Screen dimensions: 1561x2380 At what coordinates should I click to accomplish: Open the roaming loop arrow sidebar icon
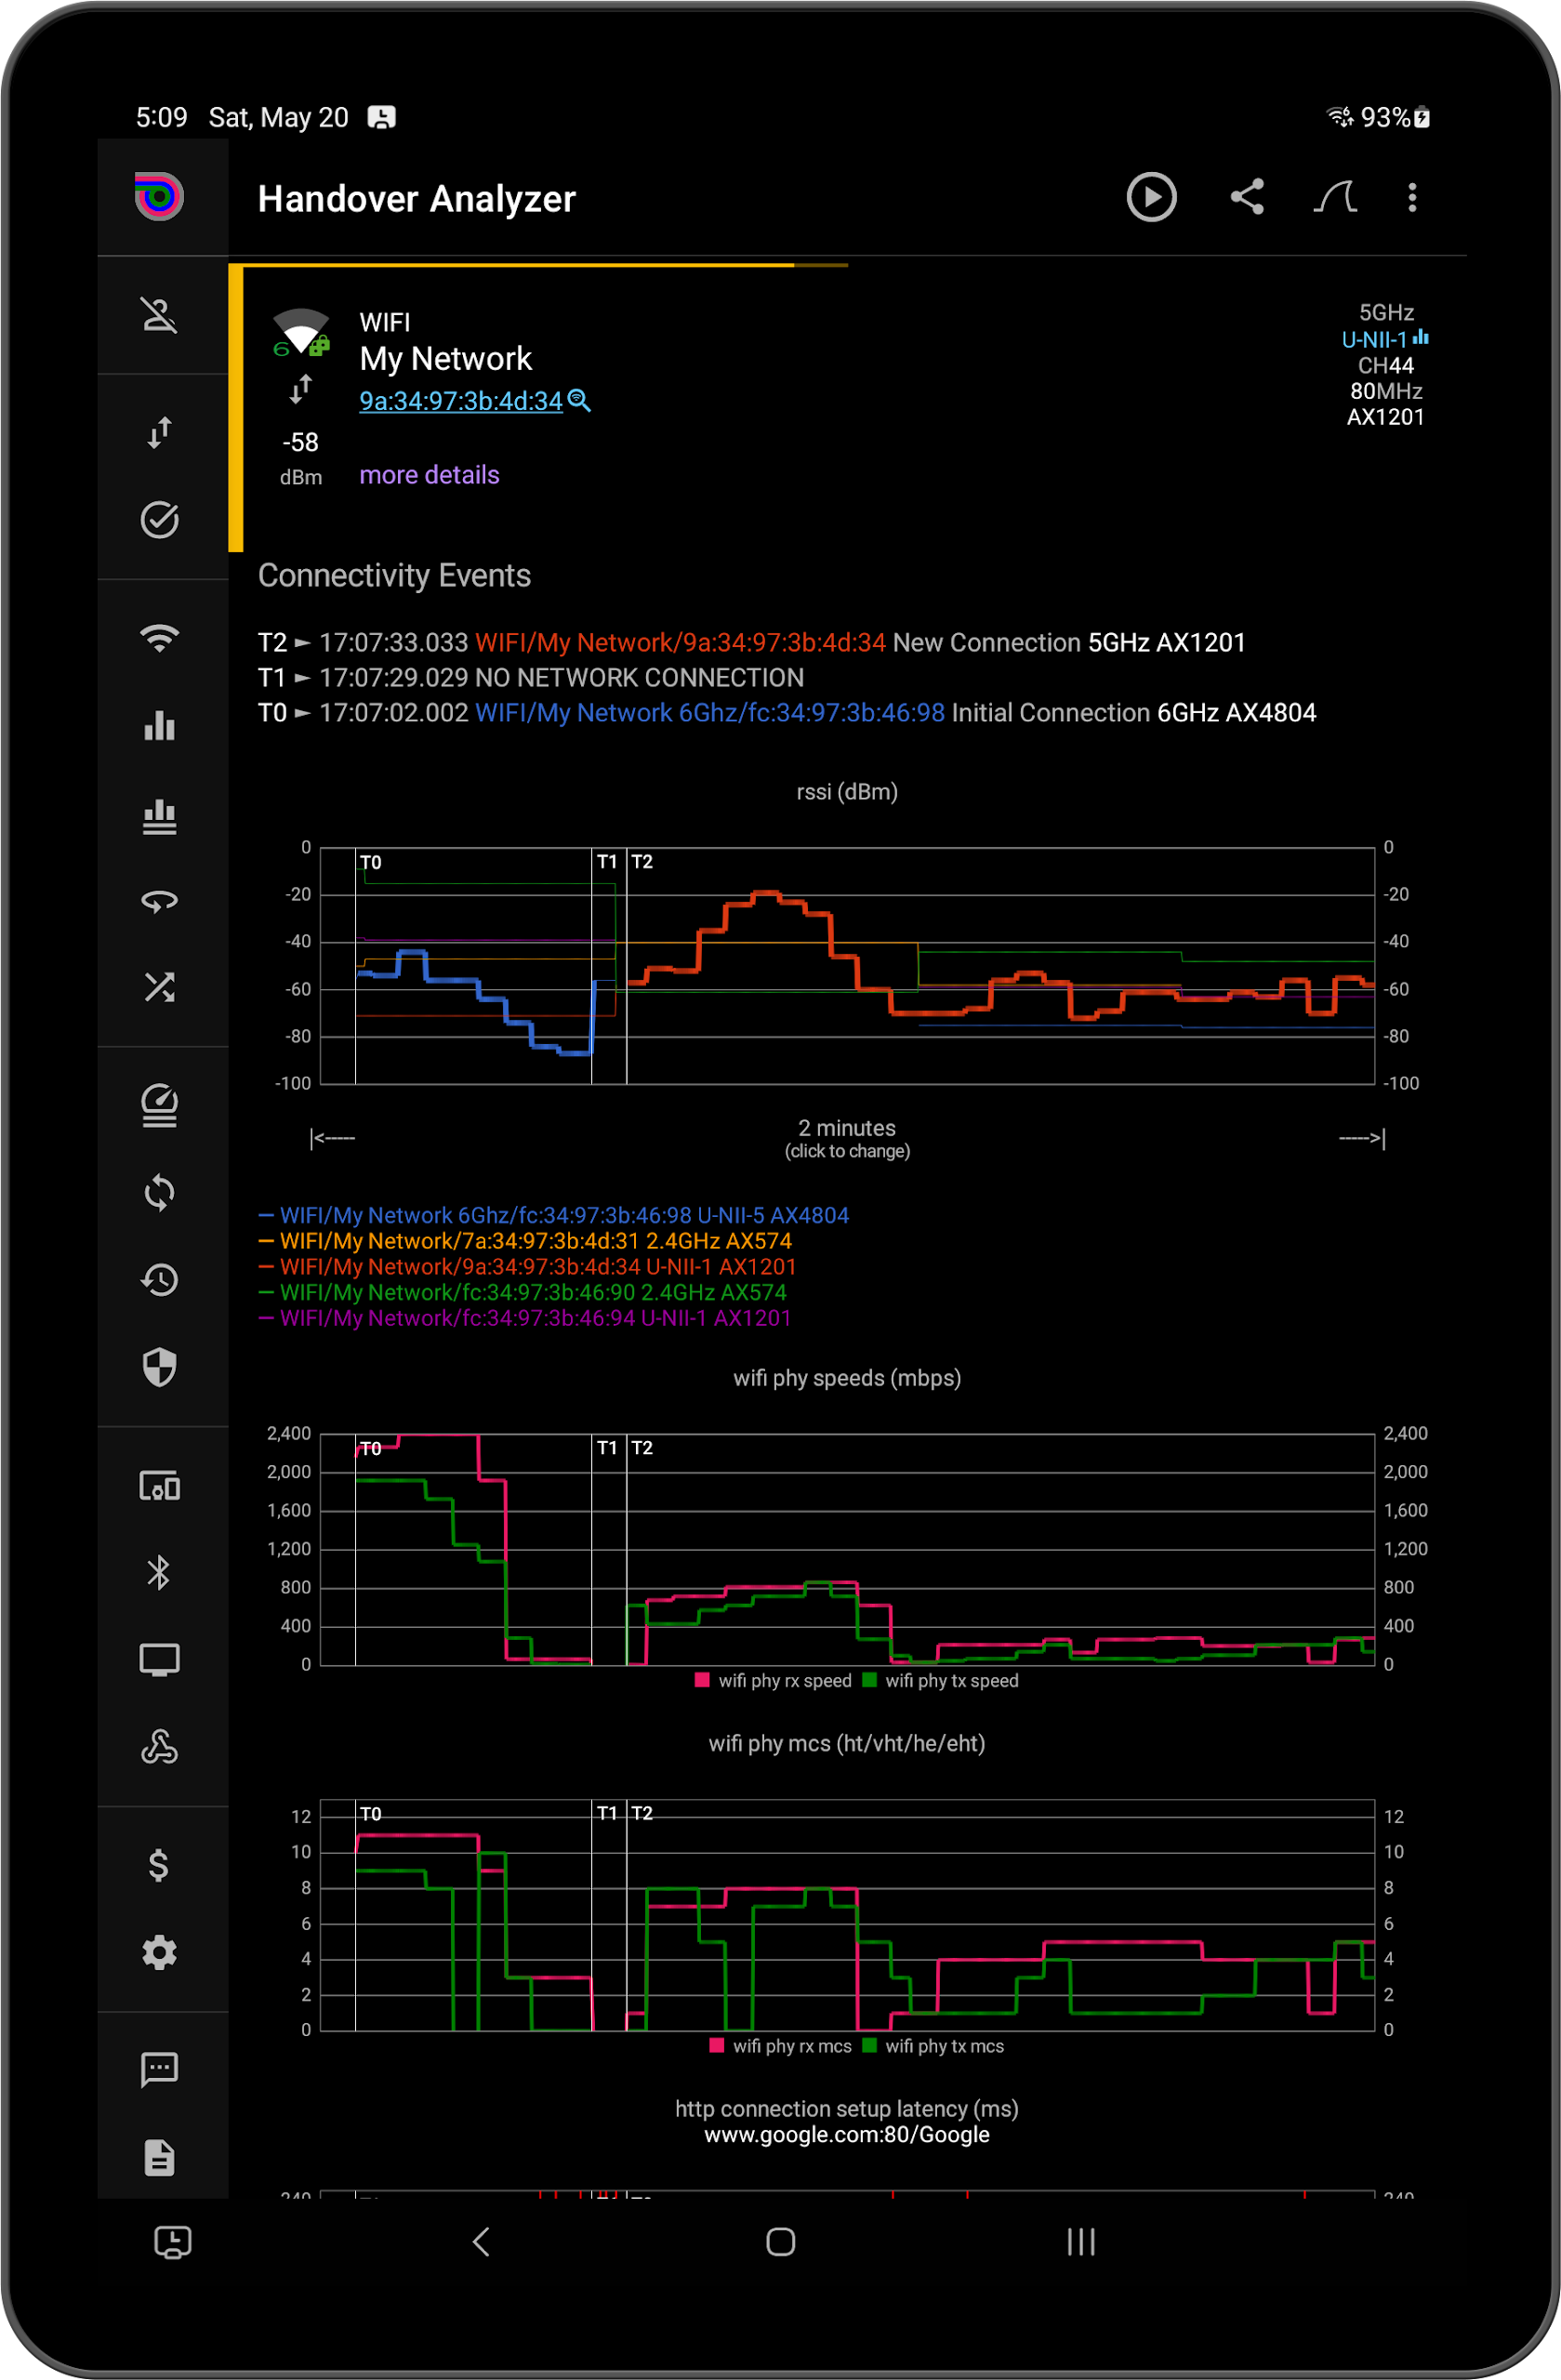pyautogui.click(x=160, y=902)
